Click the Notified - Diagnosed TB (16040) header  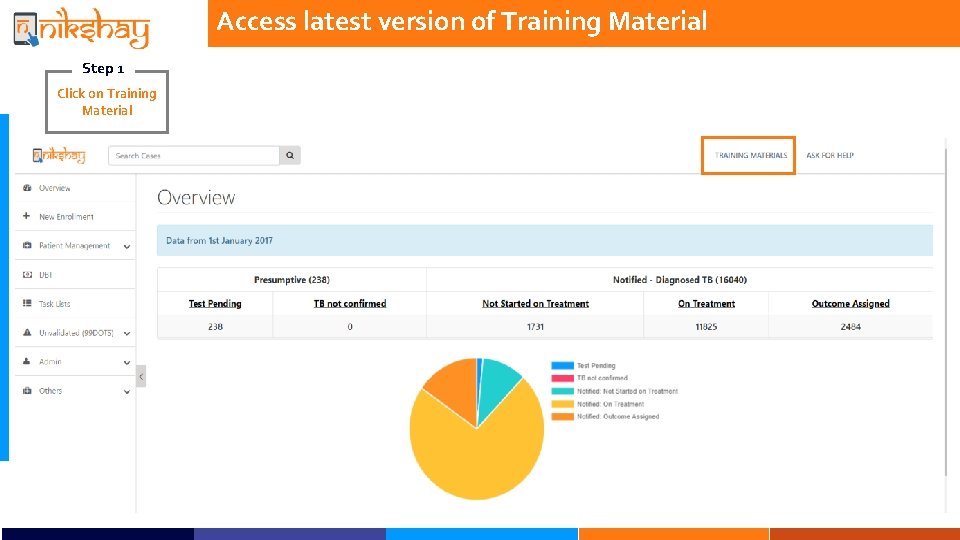tap(680, 280)
